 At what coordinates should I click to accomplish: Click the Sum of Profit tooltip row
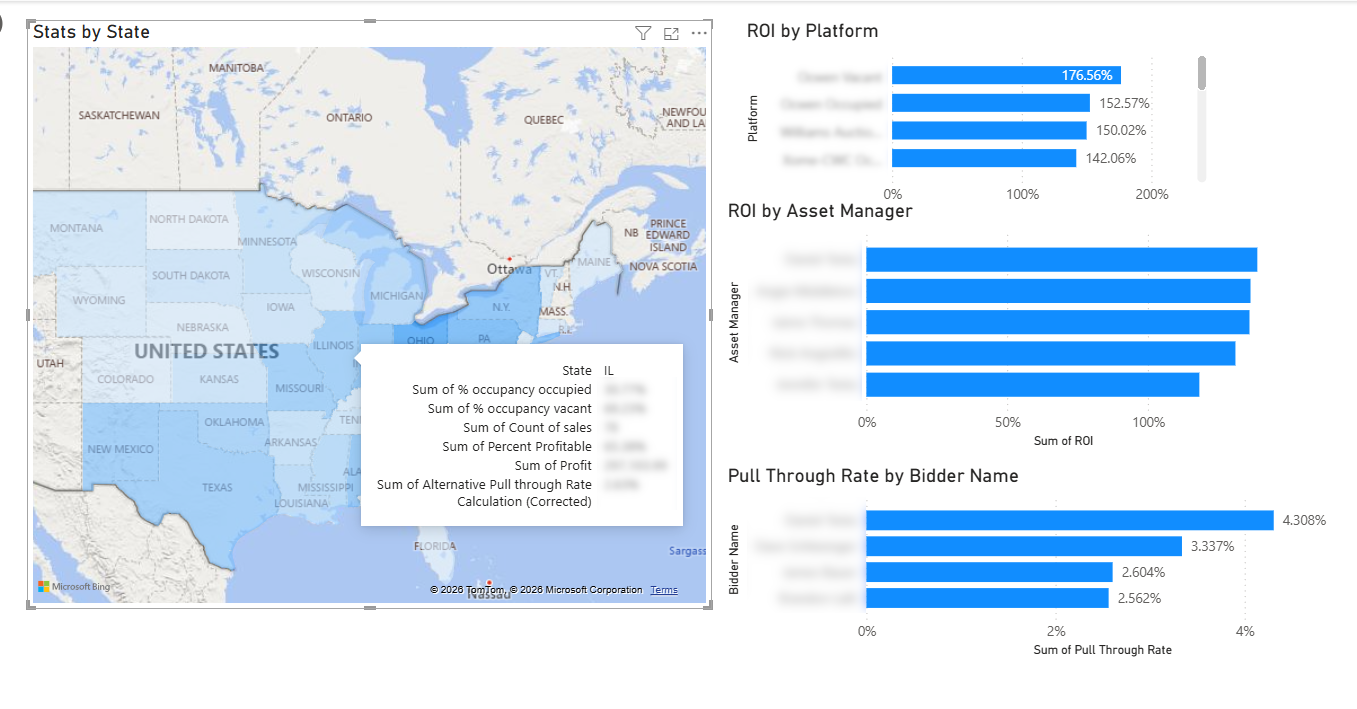click(x=521, y=465)
